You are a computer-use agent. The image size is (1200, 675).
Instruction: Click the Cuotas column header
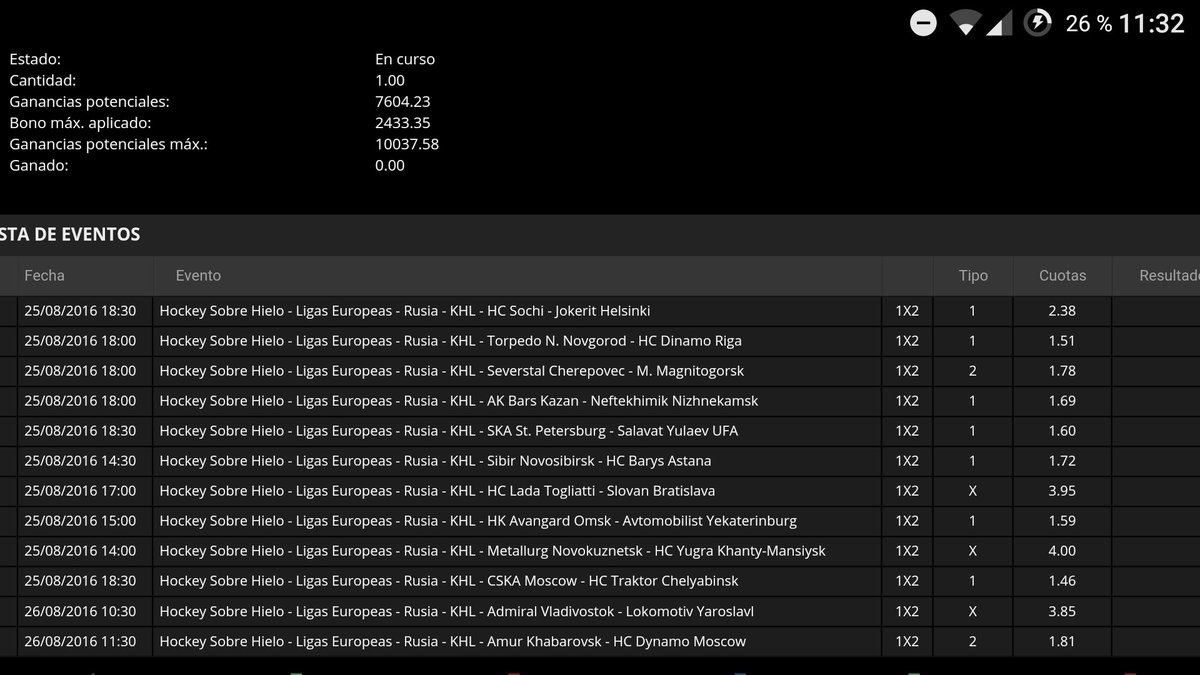(1062, 275)
